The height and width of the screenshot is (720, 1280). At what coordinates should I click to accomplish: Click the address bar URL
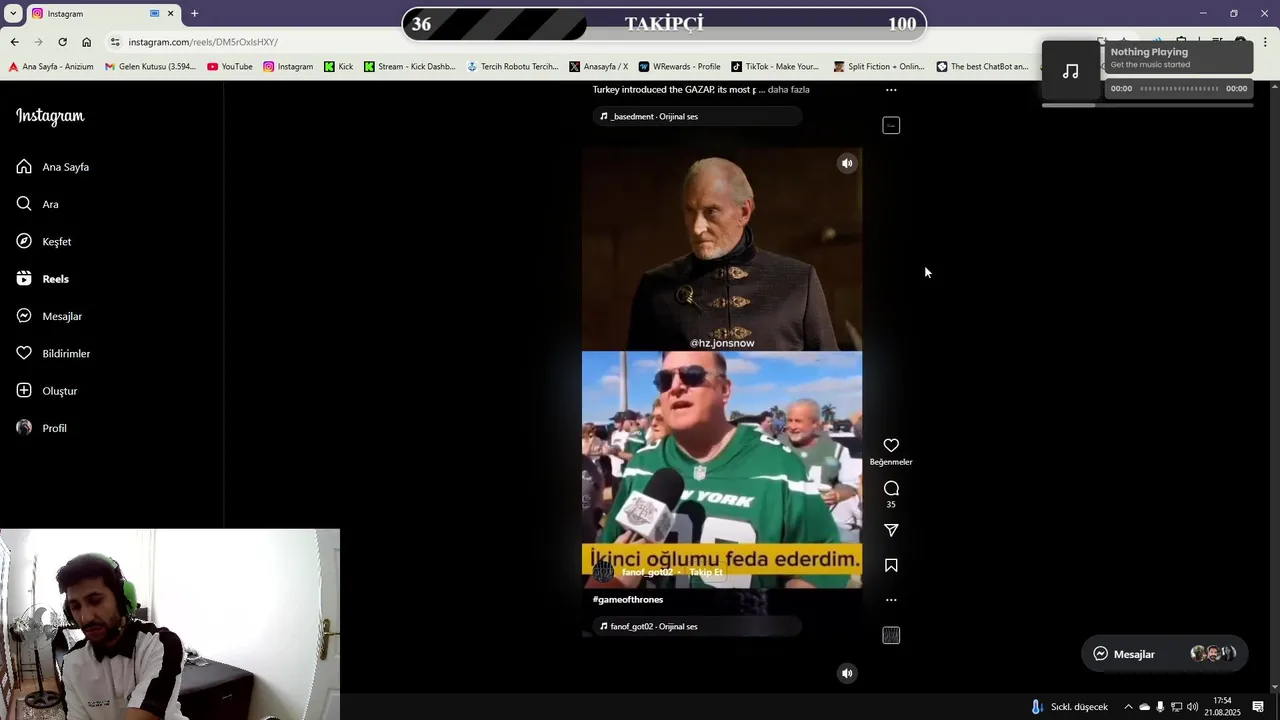coord(203,42)
